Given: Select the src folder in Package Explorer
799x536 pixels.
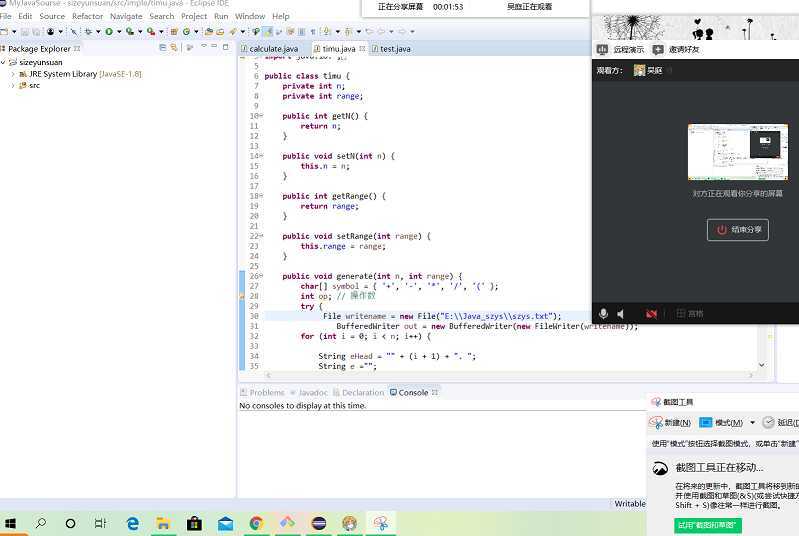Looking at the screenshot, I should [x=30, y=86].
